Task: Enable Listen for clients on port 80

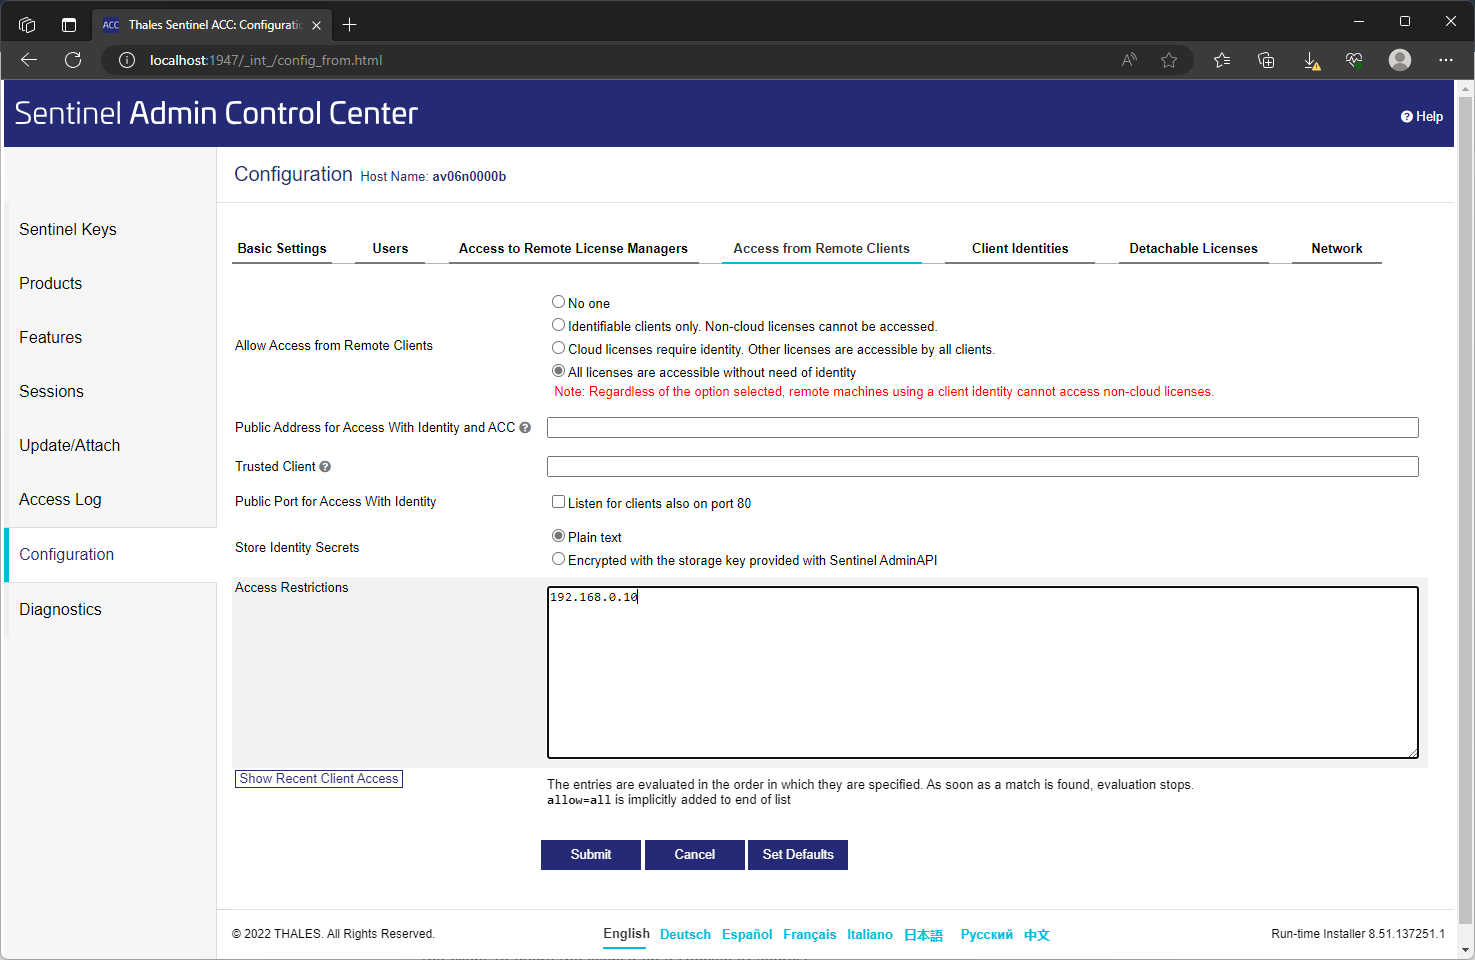Action: (559, 502)
